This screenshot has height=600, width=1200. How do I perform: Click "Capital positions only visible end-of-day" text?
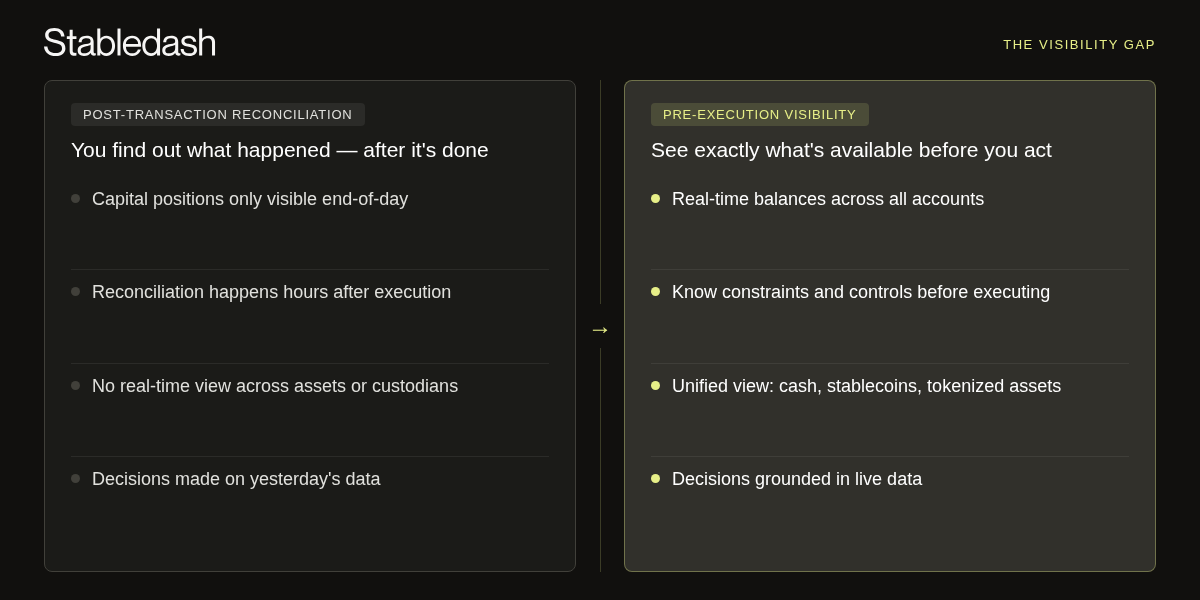tap(250, 199)
